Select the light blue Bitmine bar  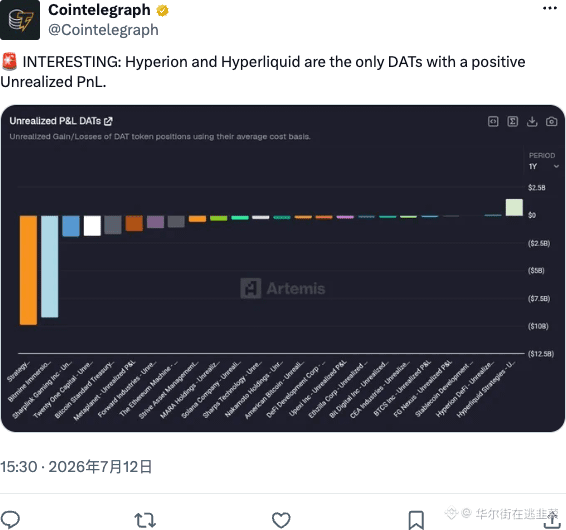click(x=49, y=266)
